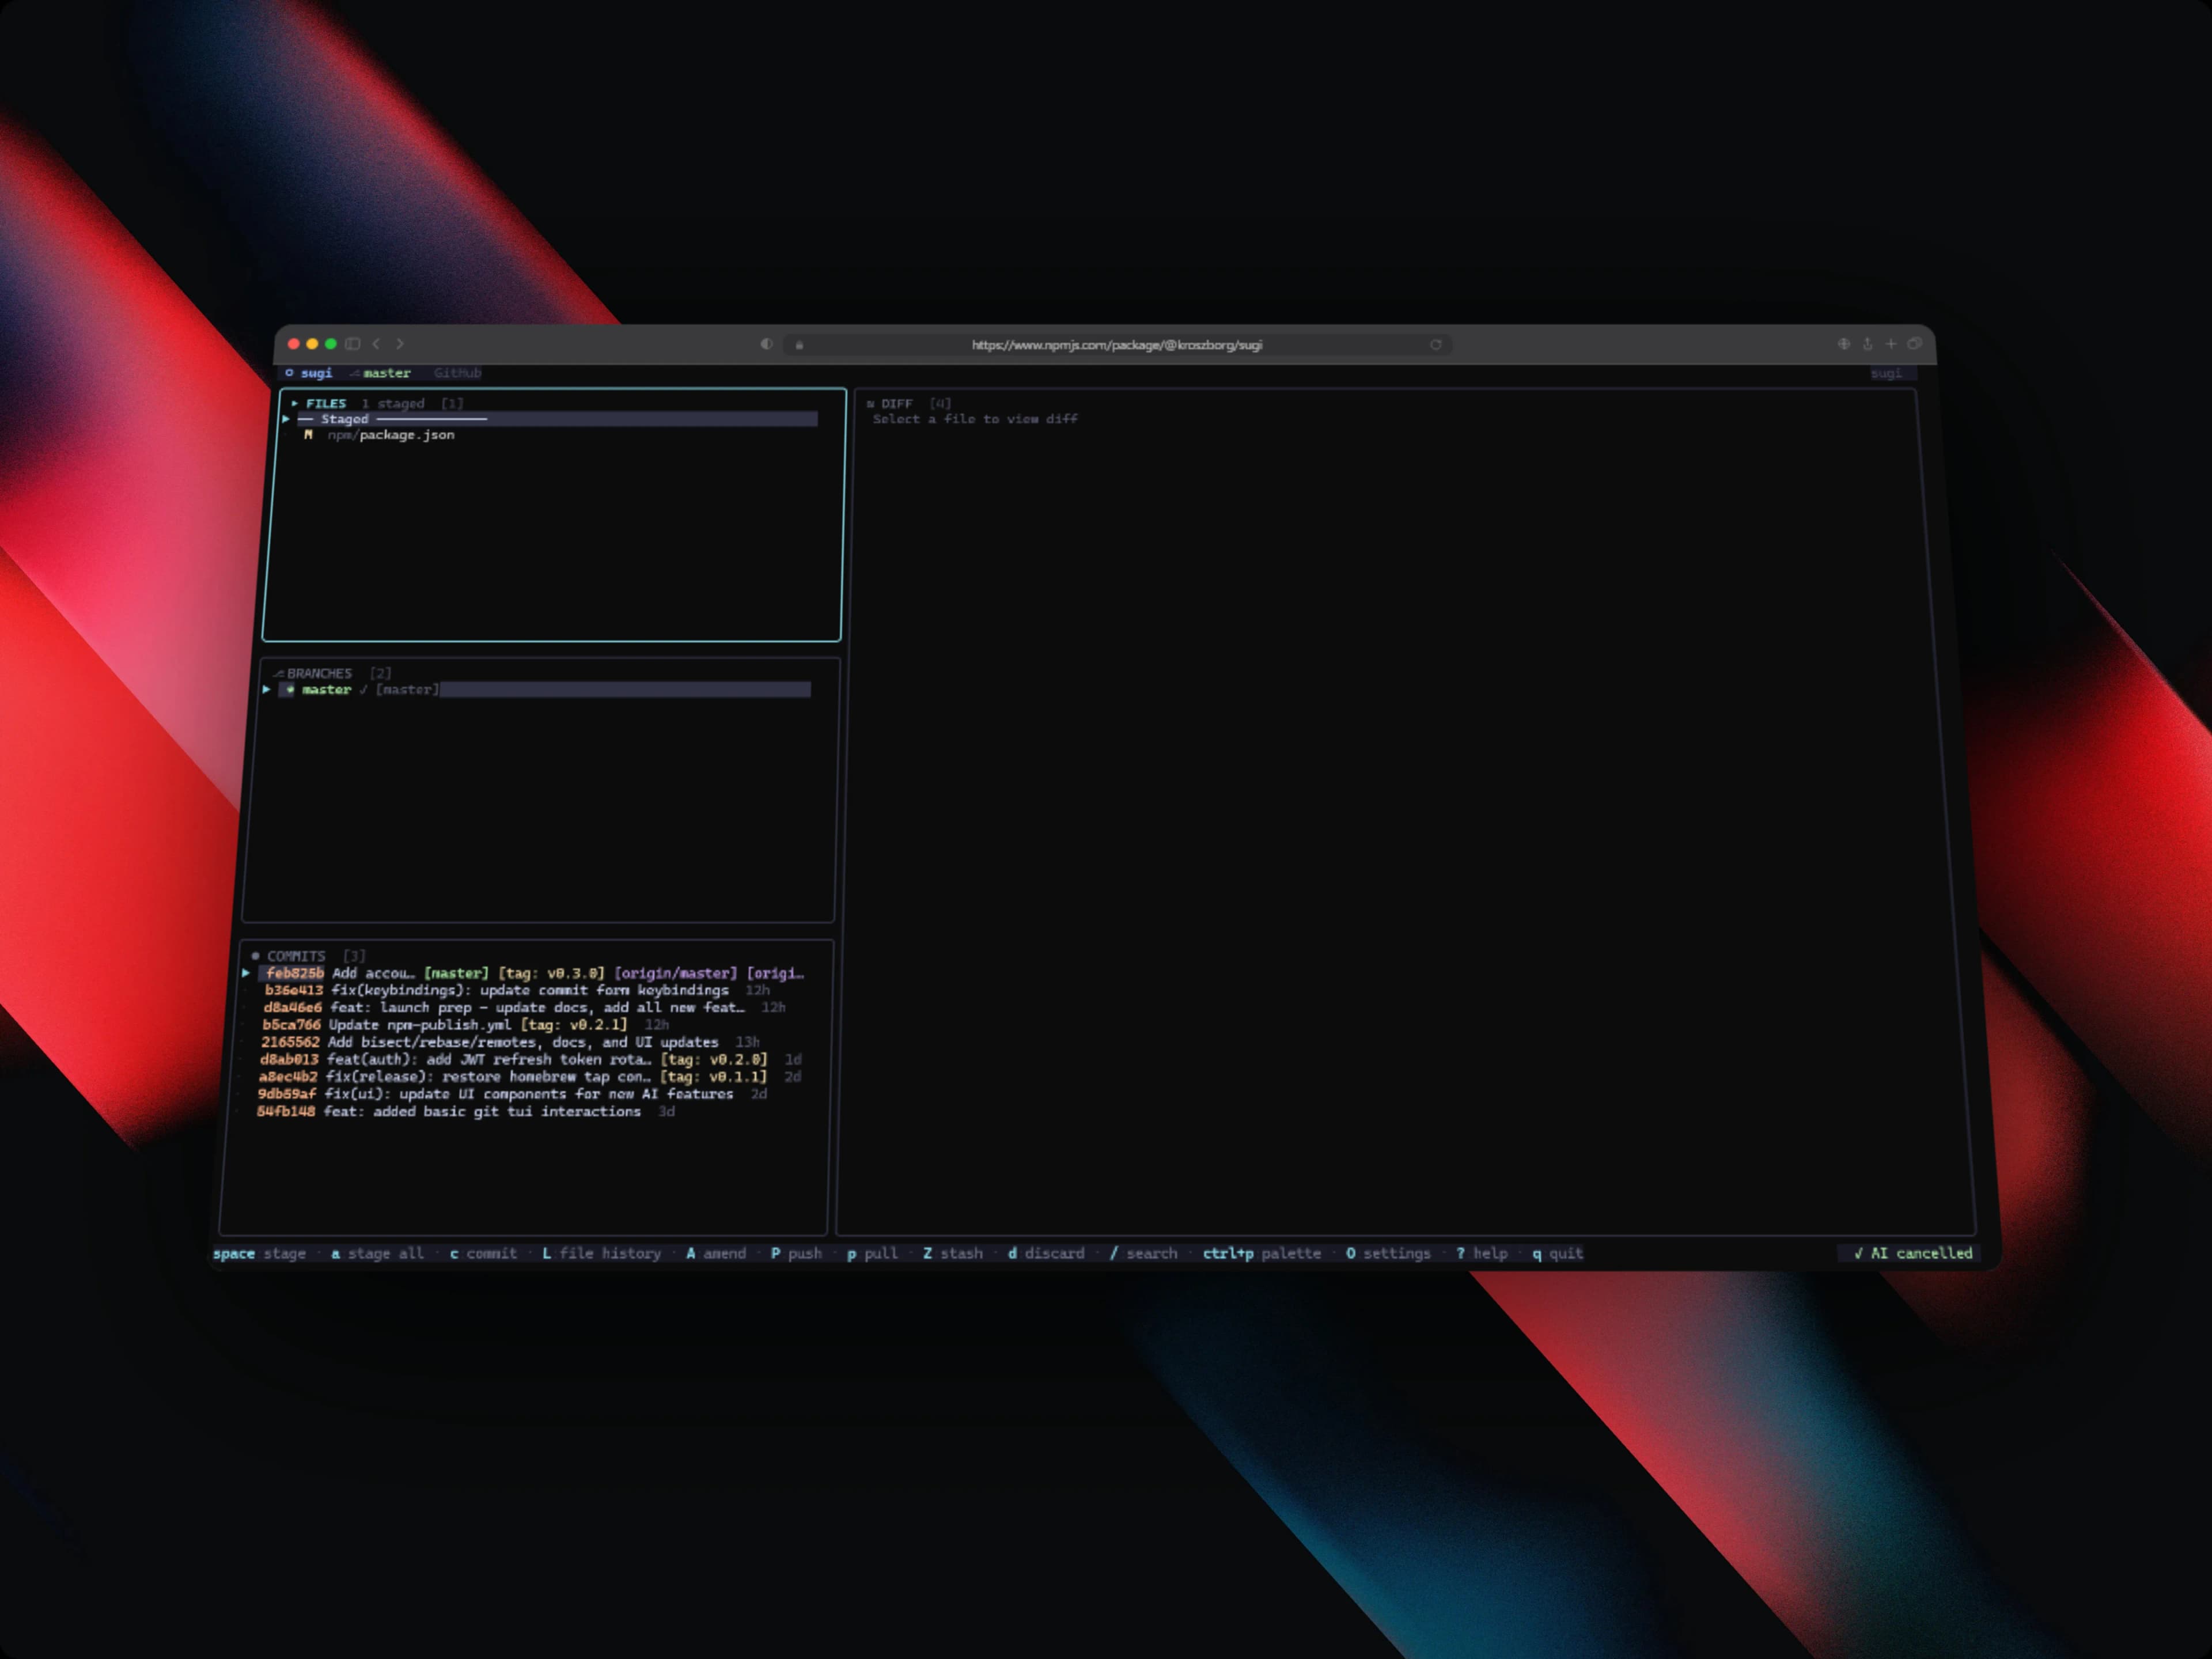Select the npm/package.json staged file

[x=391, y=435]
